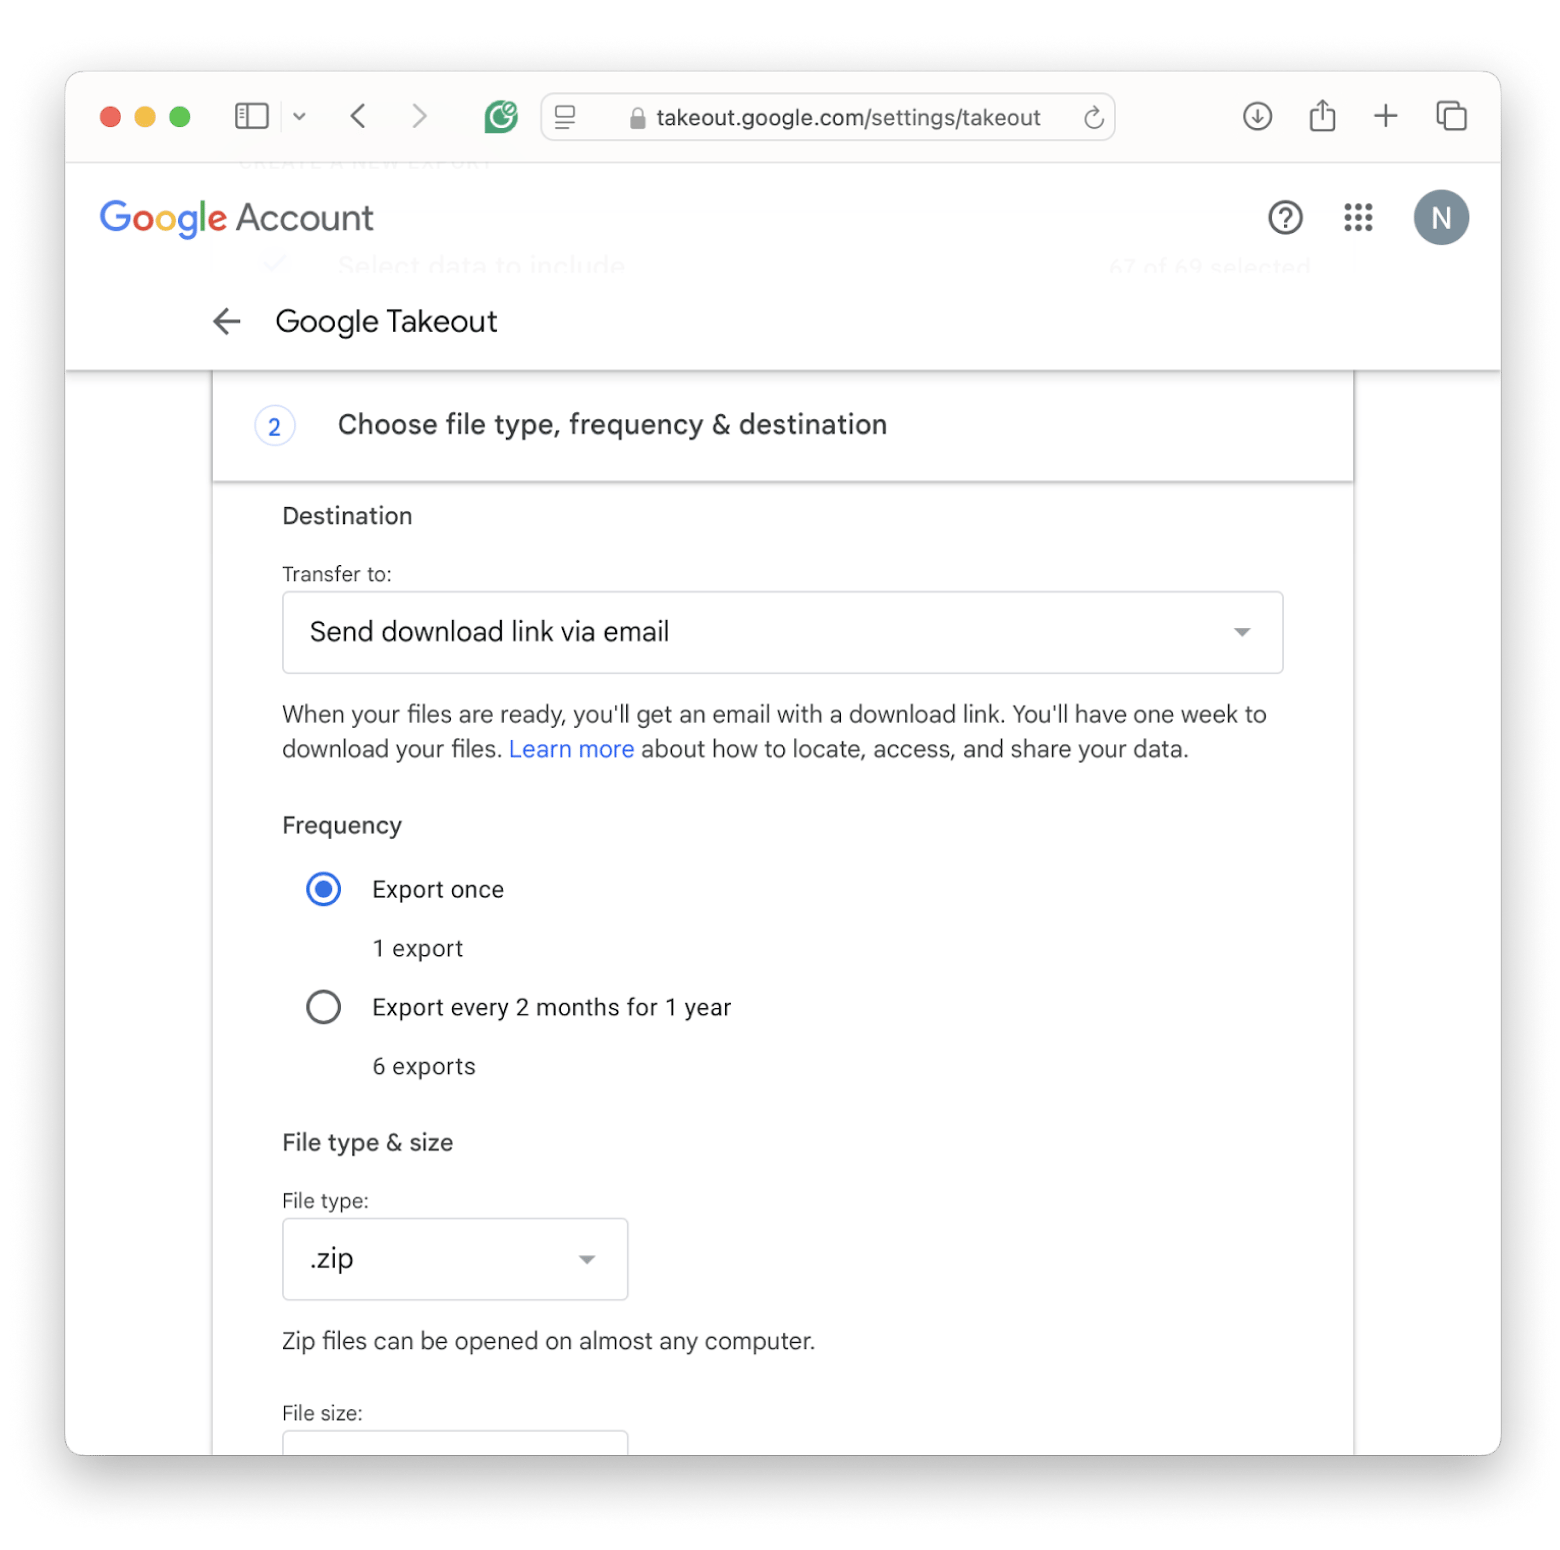
Task: Click the Grammarly extension icon
Action: tap(501, 117)
